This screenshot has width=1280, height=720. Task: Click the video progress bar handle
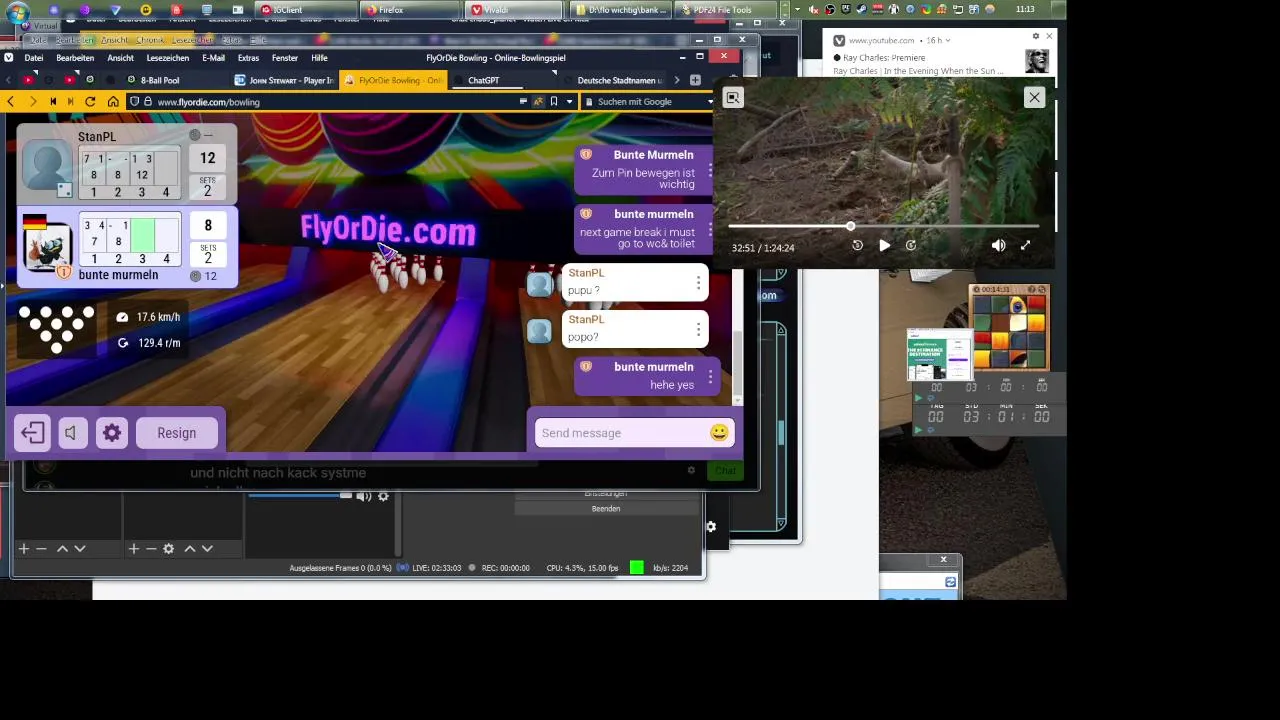click(x=850, y=226)
